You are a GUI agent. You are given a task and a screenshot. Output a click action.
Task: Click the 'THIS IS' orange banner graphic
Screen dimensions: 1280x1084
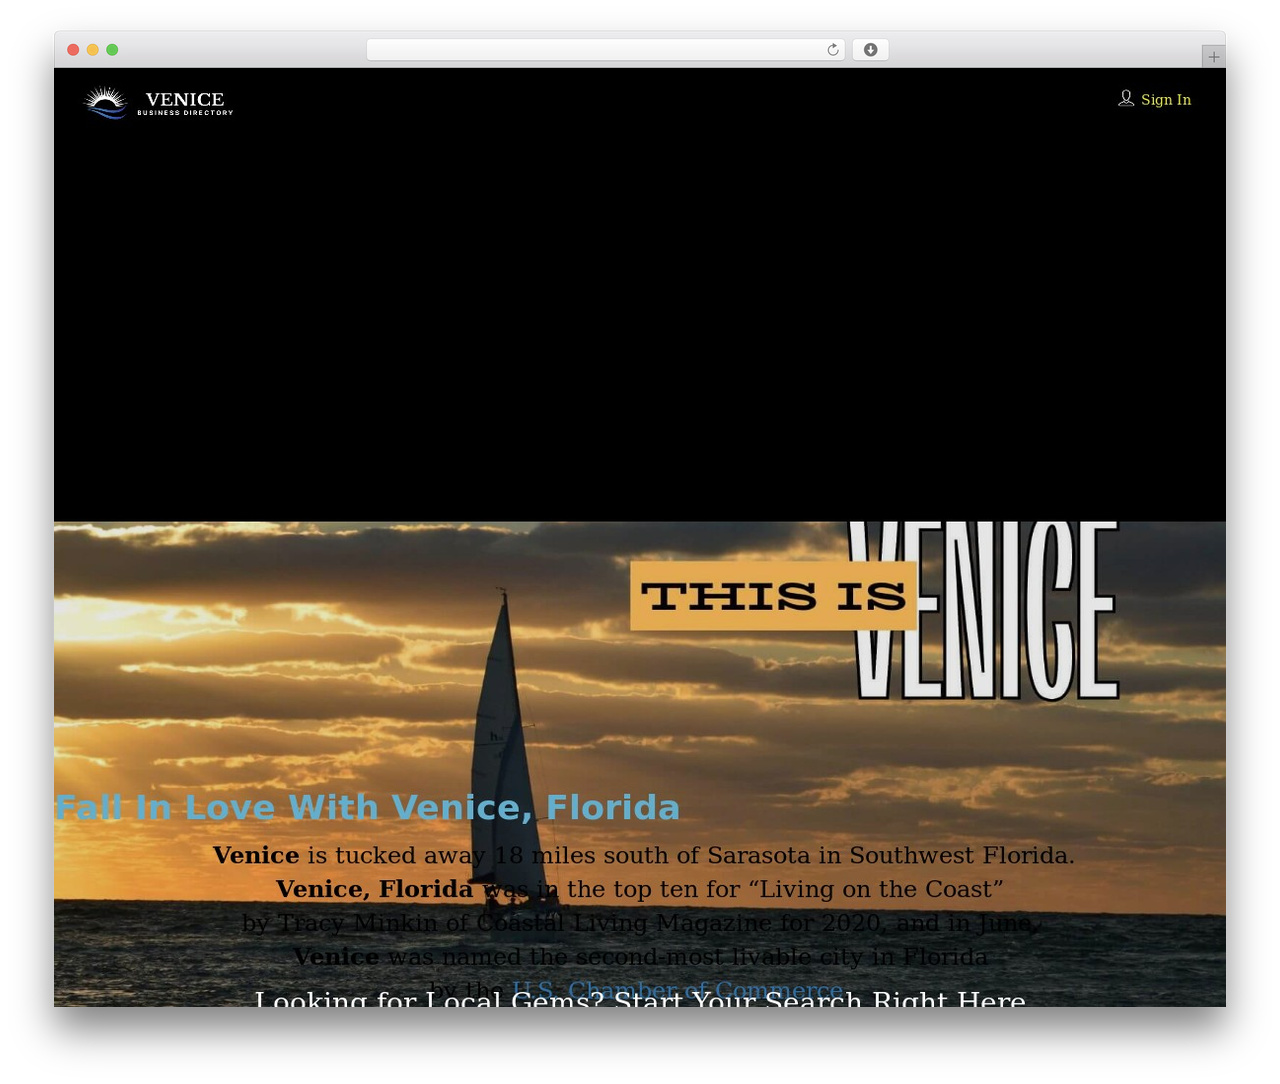click(773, 596)
